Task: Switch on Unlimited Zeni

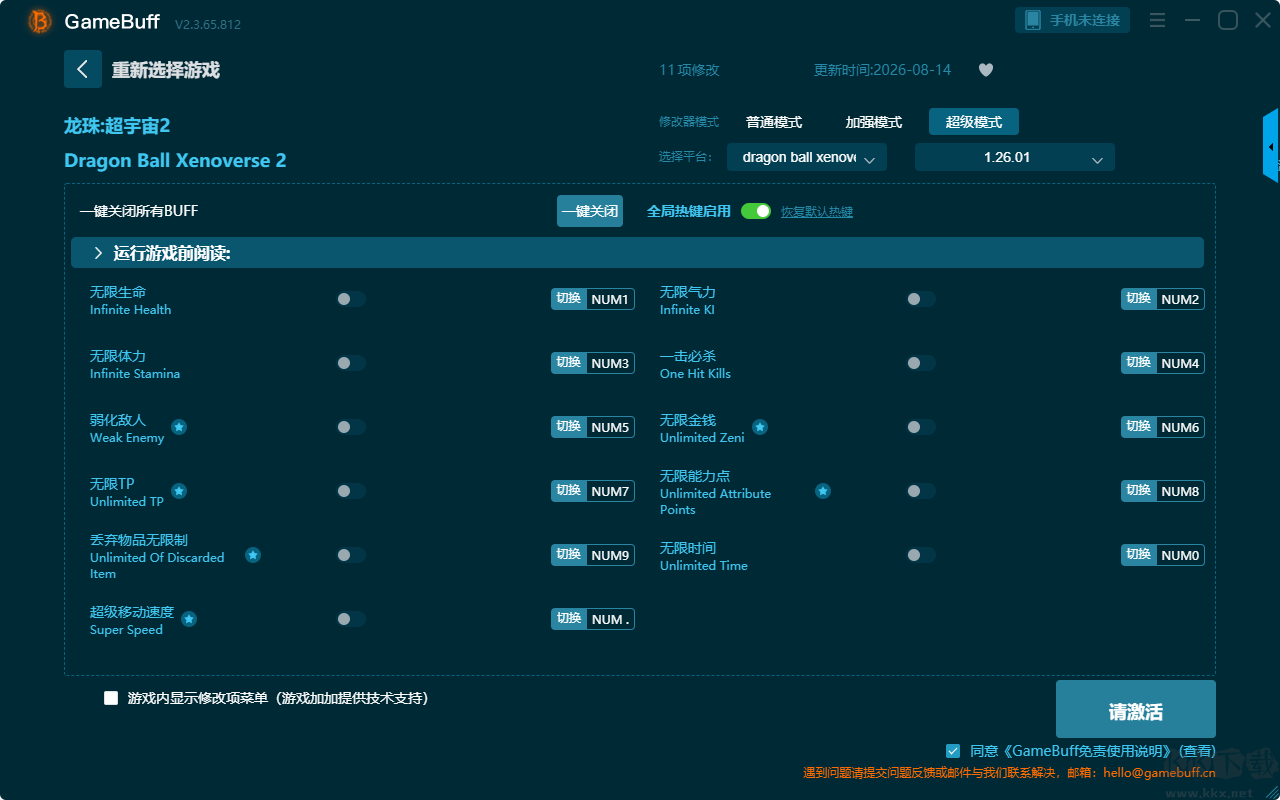Action: tap(921, 427)
